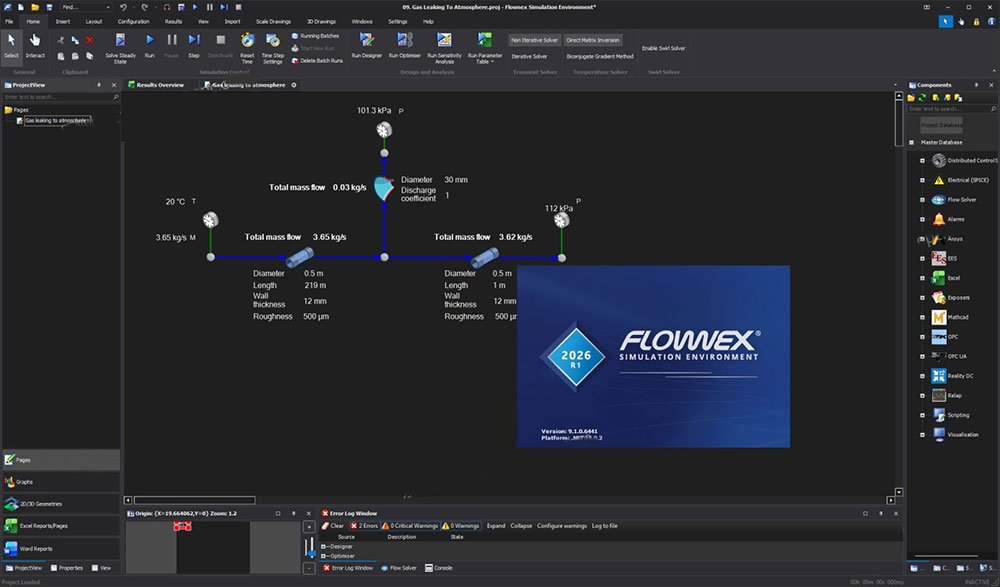Click the Scripting library icon
This screenshot has width=1000, height=587.
click(939, 415)
